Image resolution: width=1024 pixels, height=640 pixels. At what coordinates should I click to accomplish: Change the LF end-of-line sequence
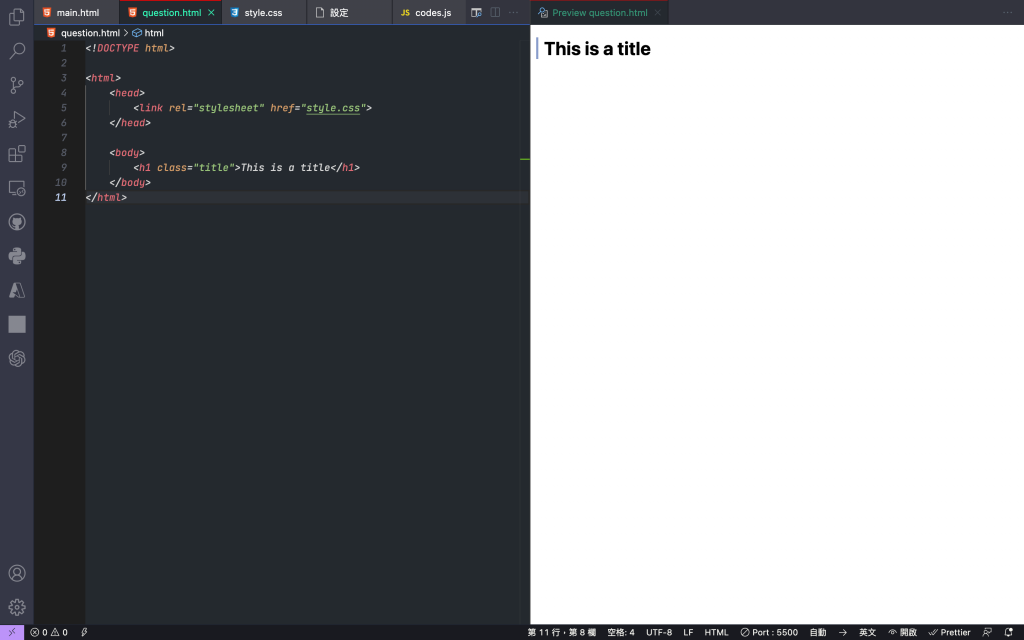[x=688, y=632]
